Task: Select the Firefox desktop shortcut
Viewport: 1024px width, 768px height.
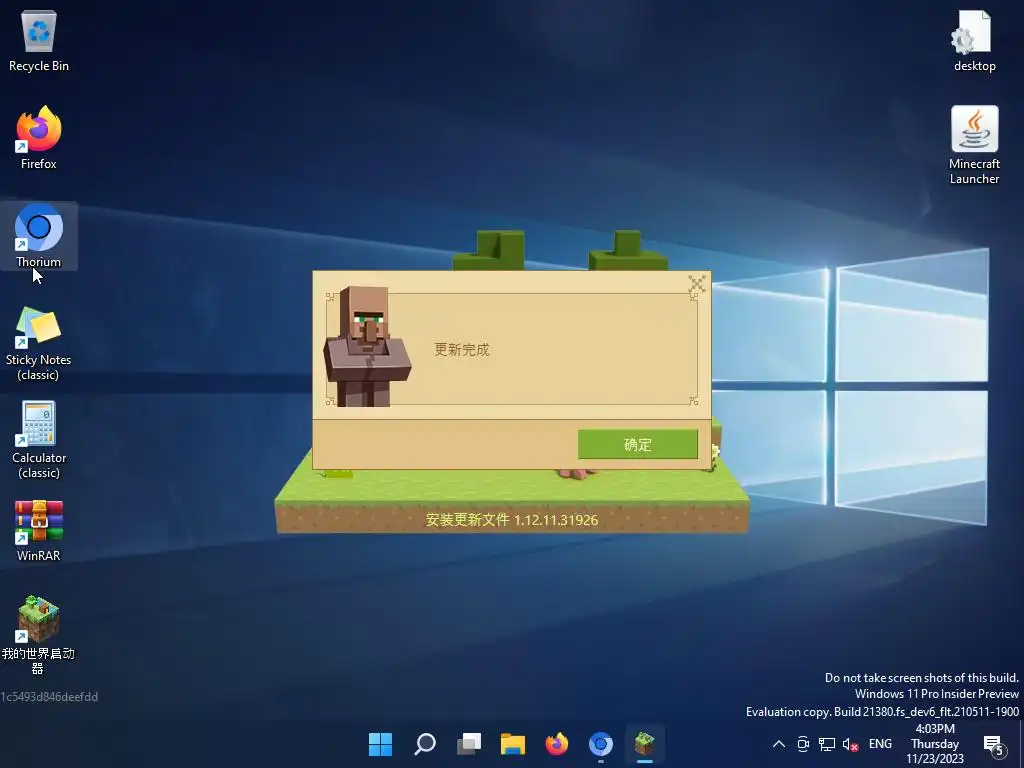Action: tap(39, 138)
